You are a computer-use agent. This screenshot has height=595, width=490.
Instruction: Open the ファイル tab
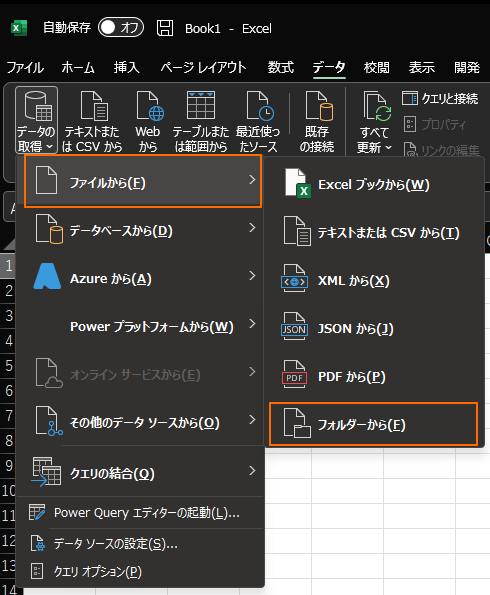coord(25,68)
